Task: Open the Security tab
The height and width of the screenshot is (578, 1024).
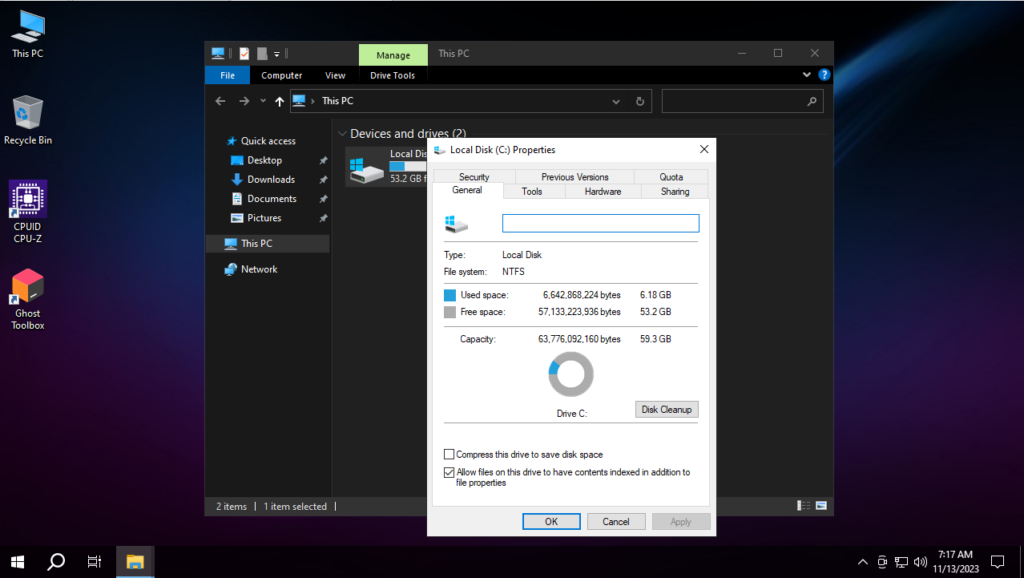Action: (x=474, y=177)
